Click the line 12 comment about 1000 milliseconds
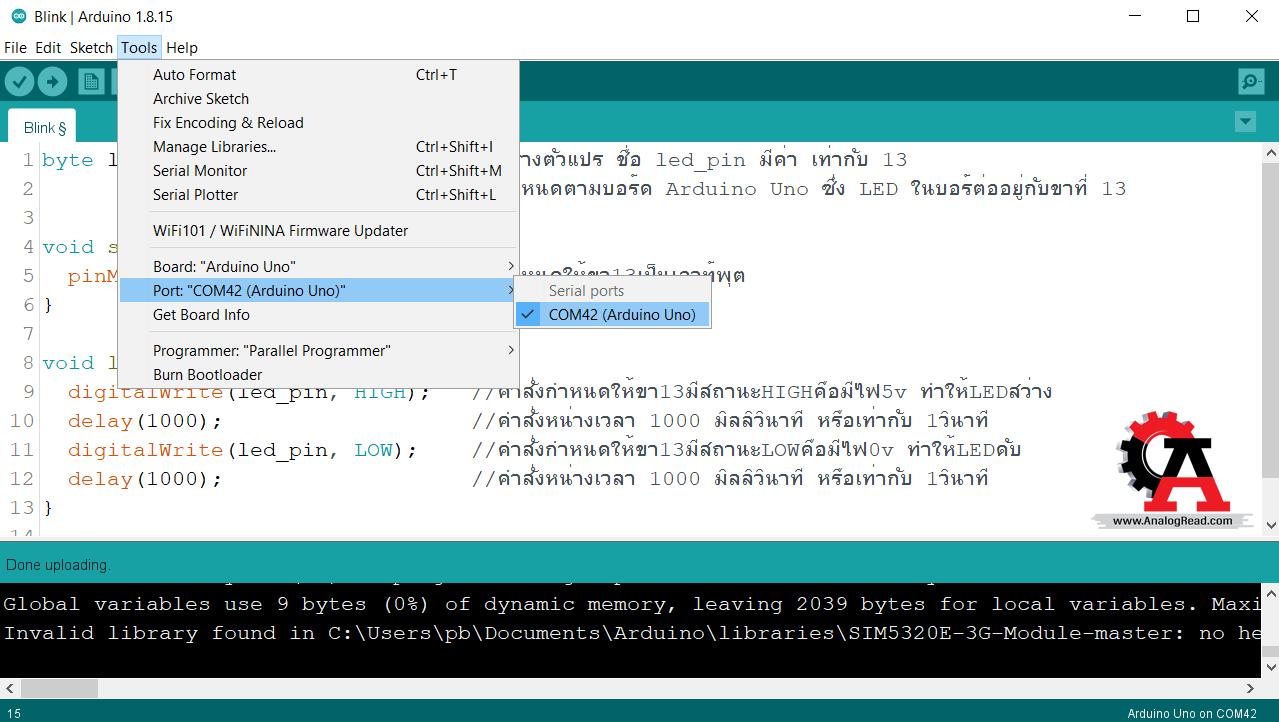Screen dimensions: 1279x722 [730, 479]
